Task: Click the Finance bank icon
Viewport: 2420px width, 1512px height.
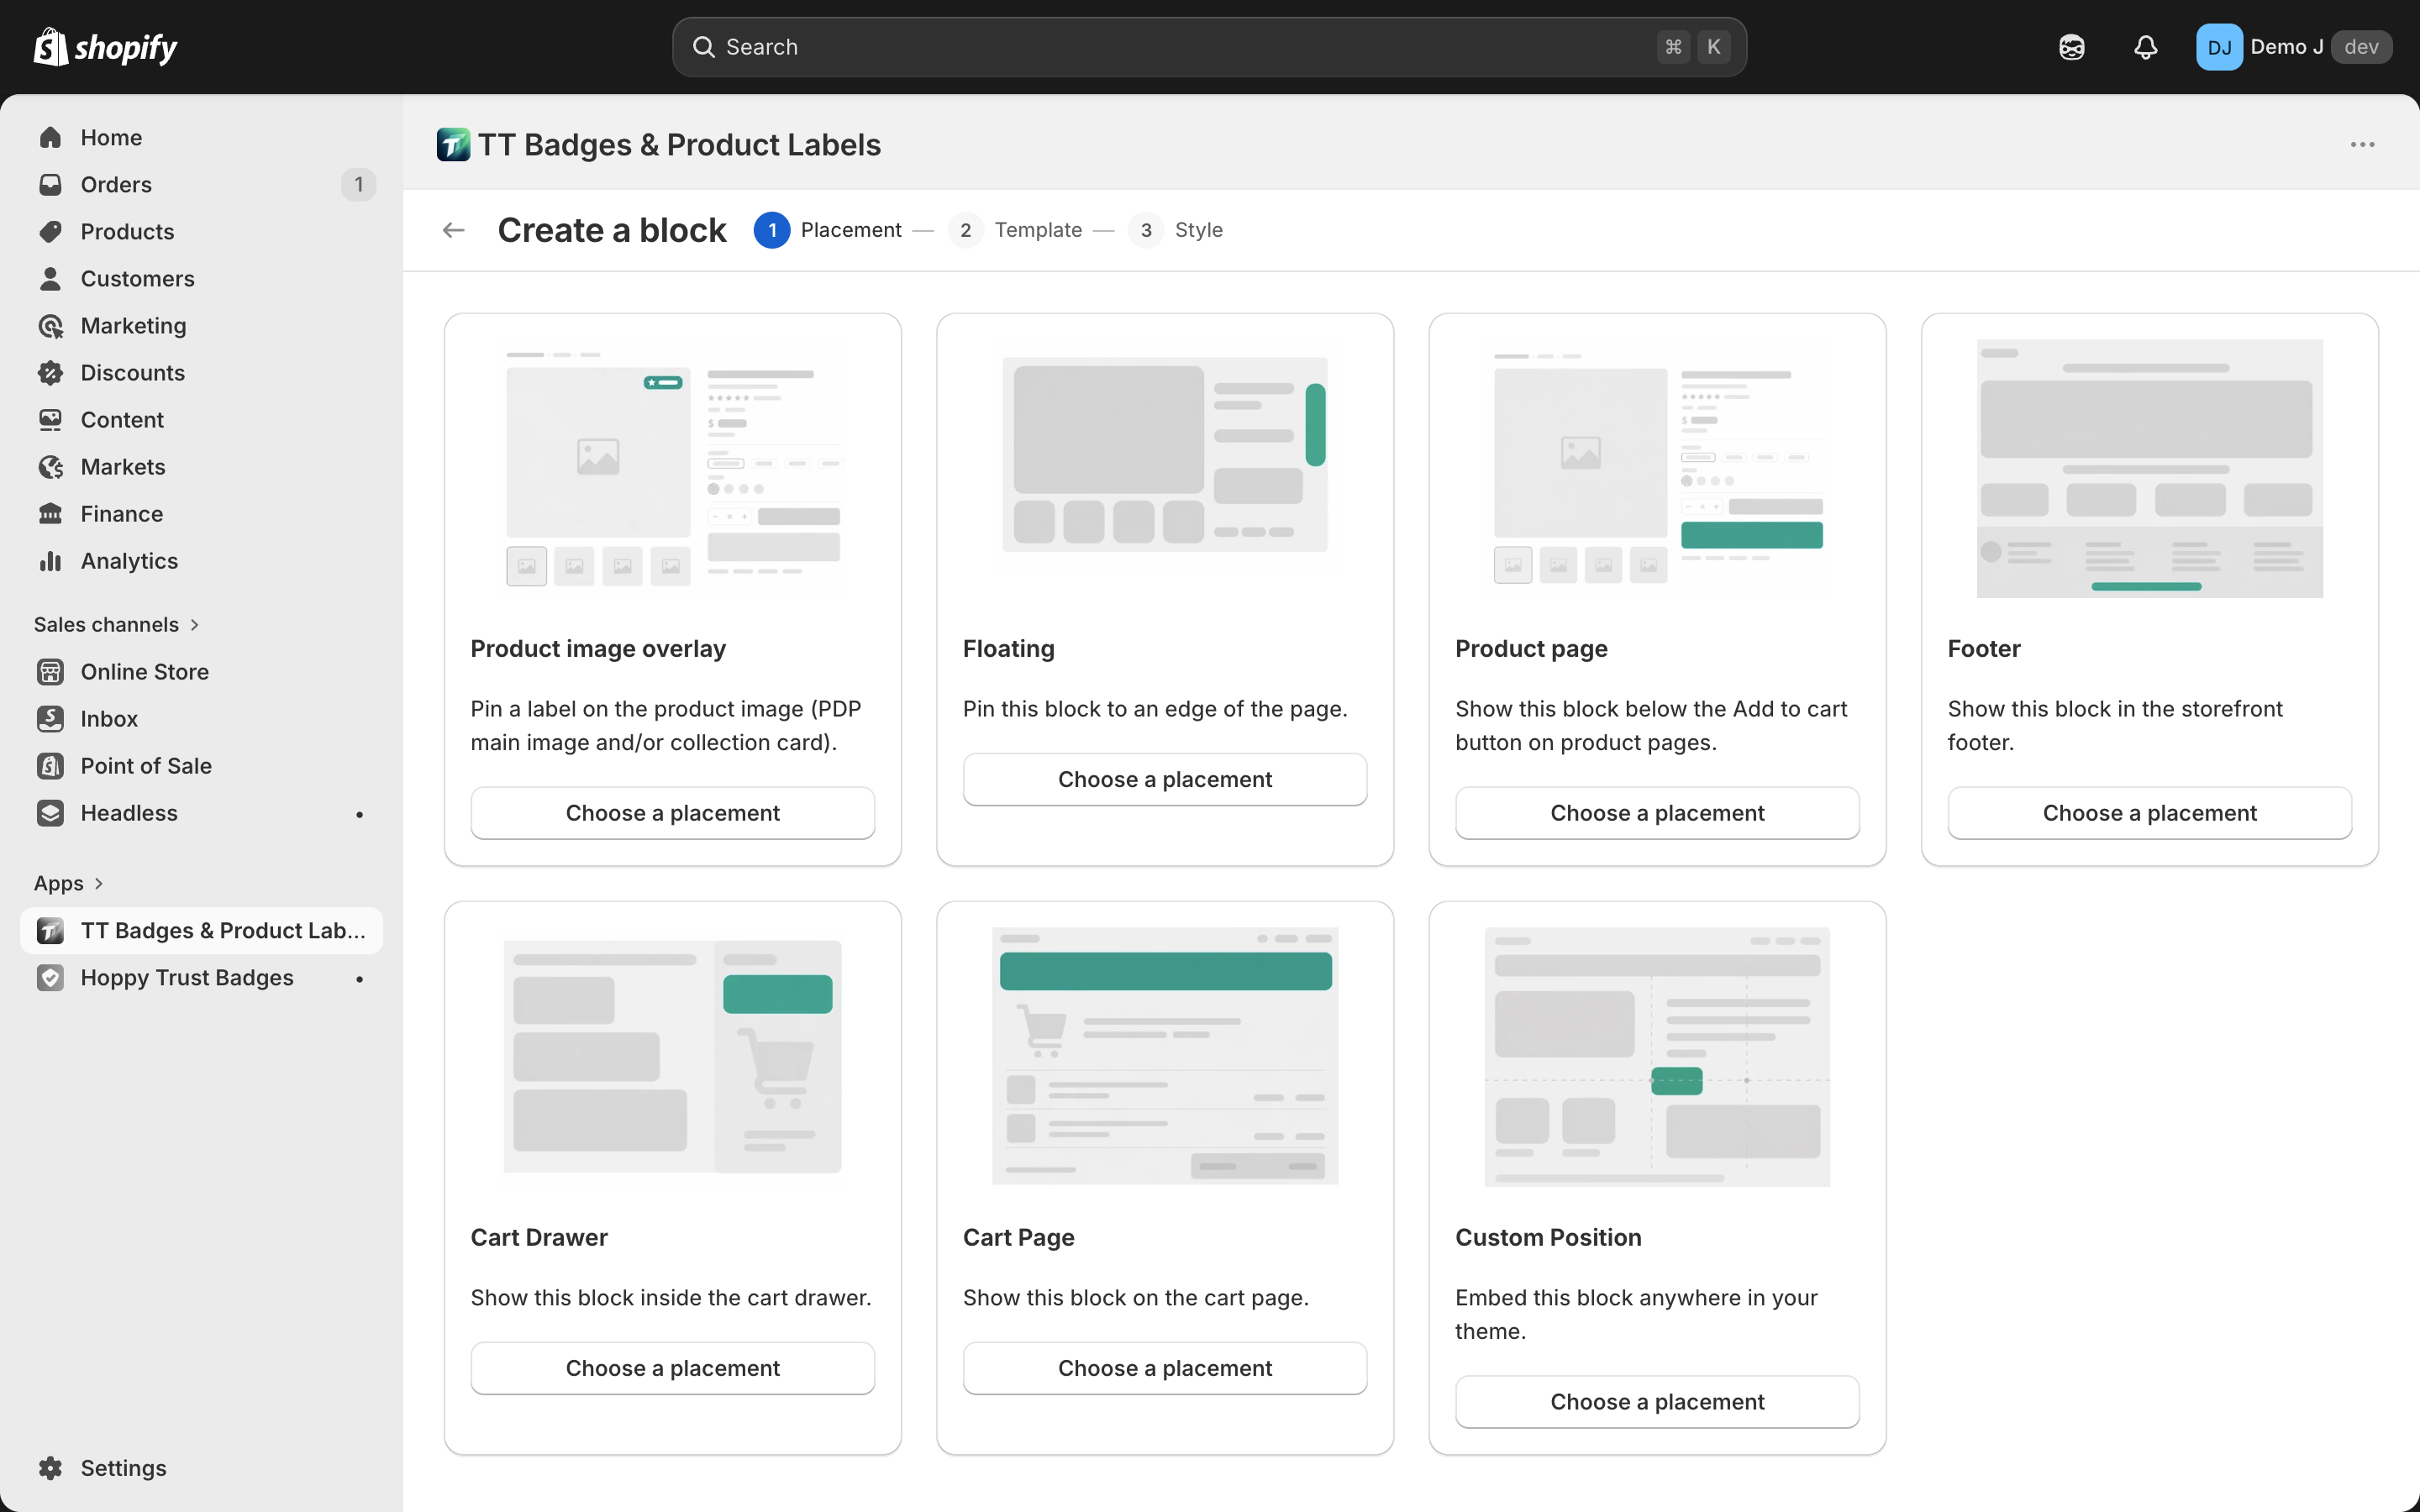Action: (x=50, y=513)
